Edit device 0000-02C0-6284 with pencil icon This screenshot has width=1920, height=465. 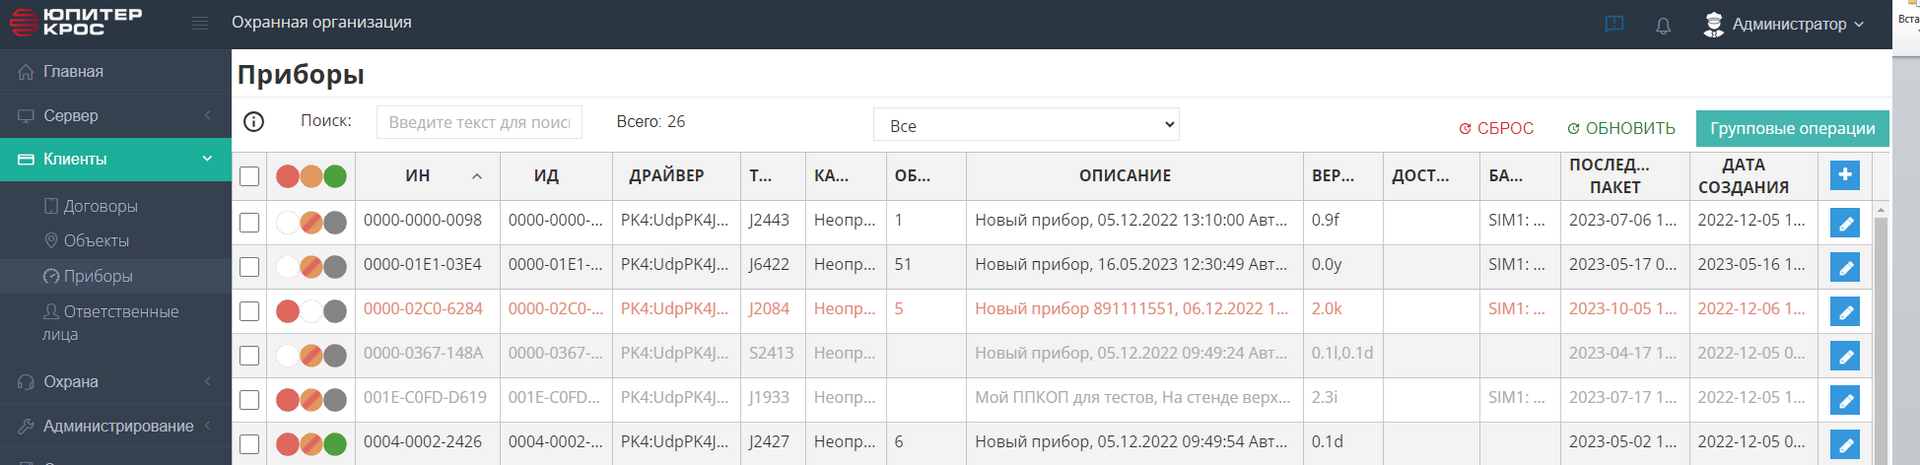pyautogui.click(x=1844, y=312)
